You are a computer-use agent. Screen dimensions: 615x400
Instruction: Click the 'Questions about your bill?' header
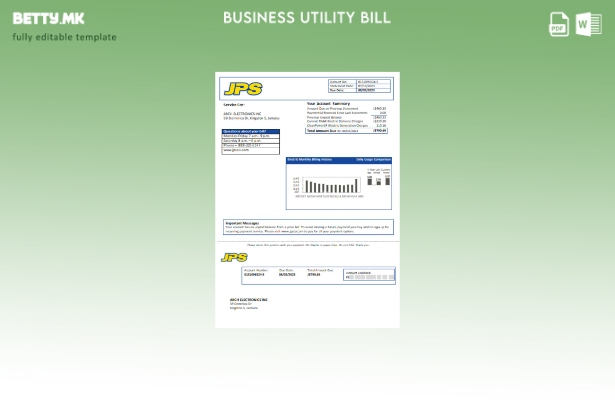coord(250,131)
